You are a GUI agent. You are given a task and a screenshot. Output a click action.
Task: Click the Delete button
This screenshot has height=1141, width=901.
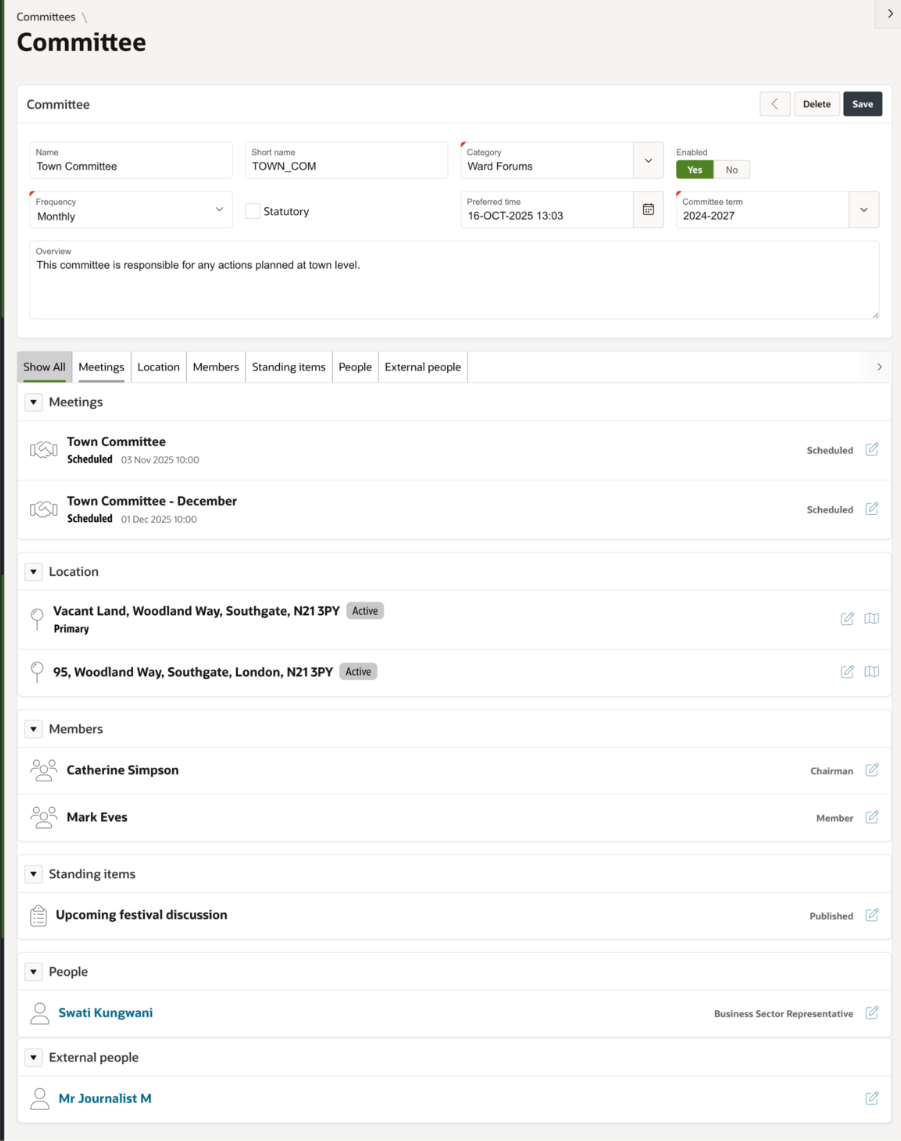(x=816, y=103)
